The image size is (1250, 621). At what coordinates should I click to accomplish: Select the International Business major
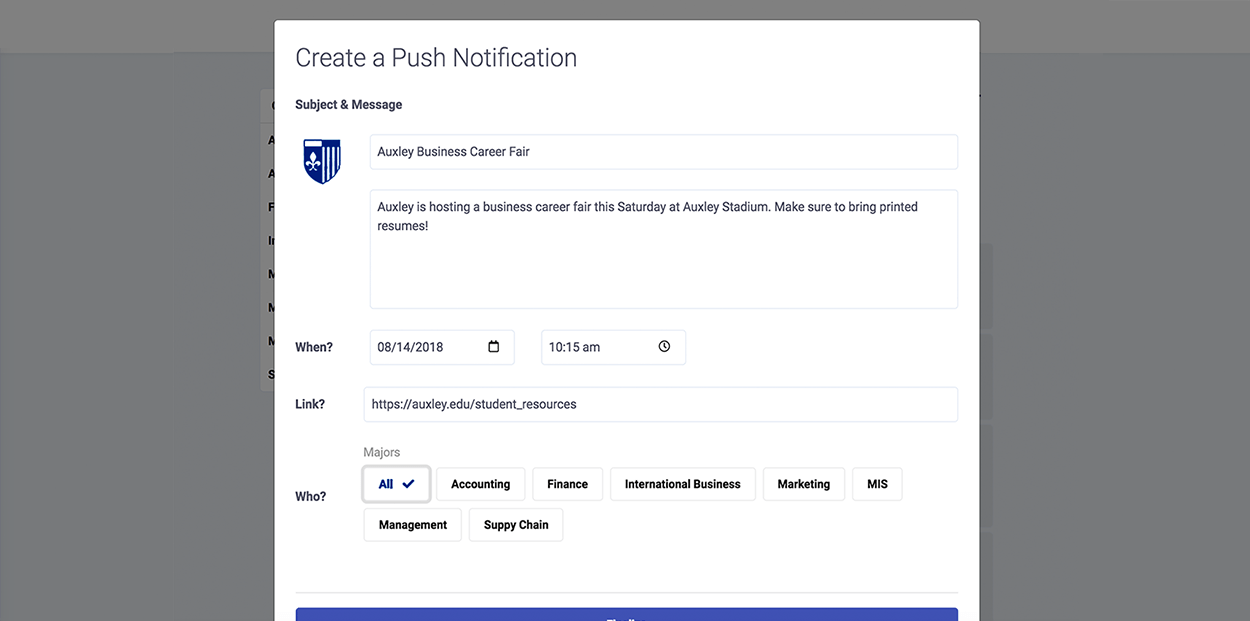[683, 484]
